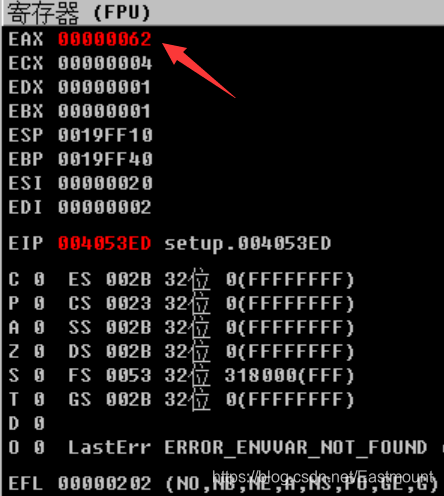Select the FS segment value 0053

coord(129,375)
